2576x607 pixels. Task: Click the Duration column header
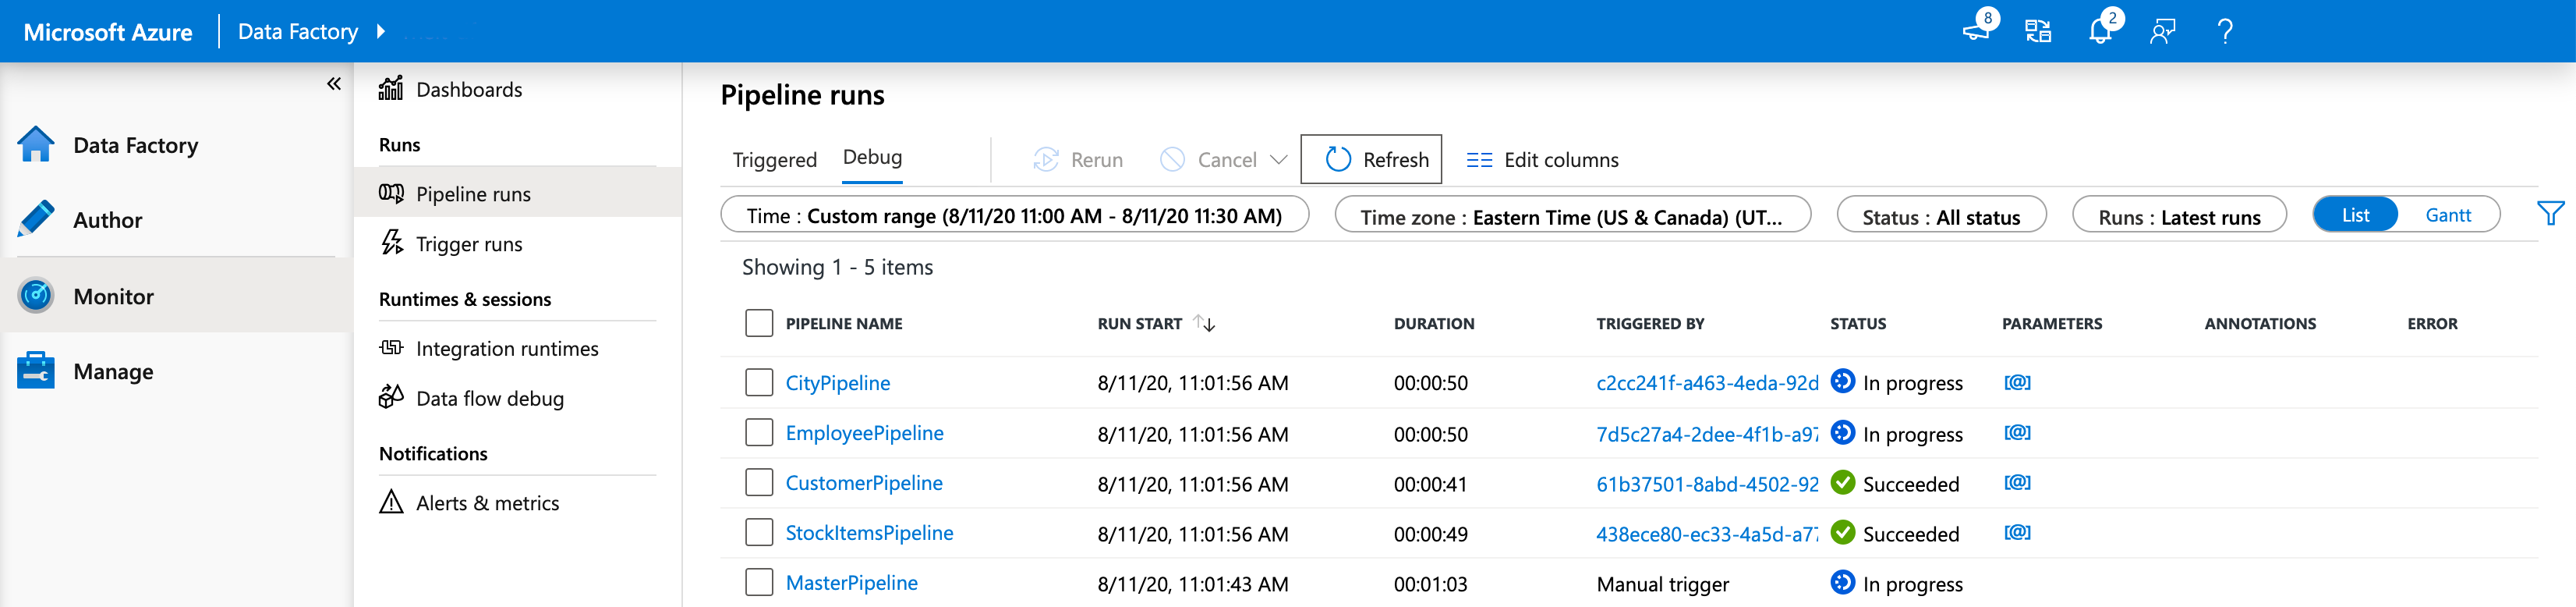coord(1433,323)
